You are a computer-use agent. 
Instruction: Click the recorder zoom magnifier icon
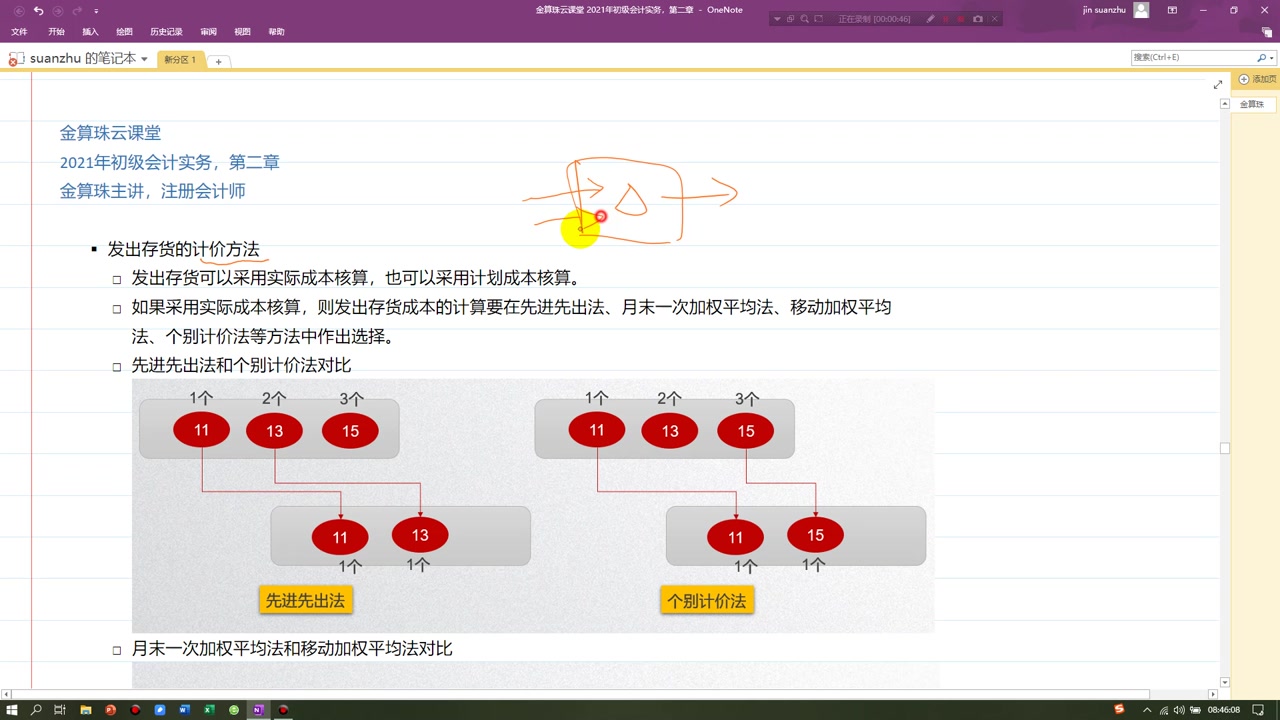(x=805, y=19)
